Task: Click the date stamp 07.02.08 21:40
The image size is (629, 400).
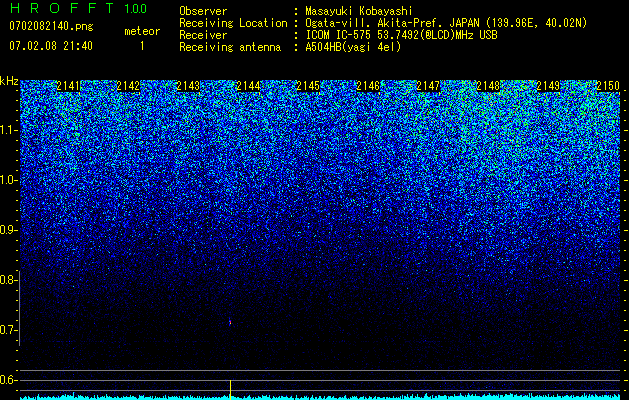Action: pos(51,46)
